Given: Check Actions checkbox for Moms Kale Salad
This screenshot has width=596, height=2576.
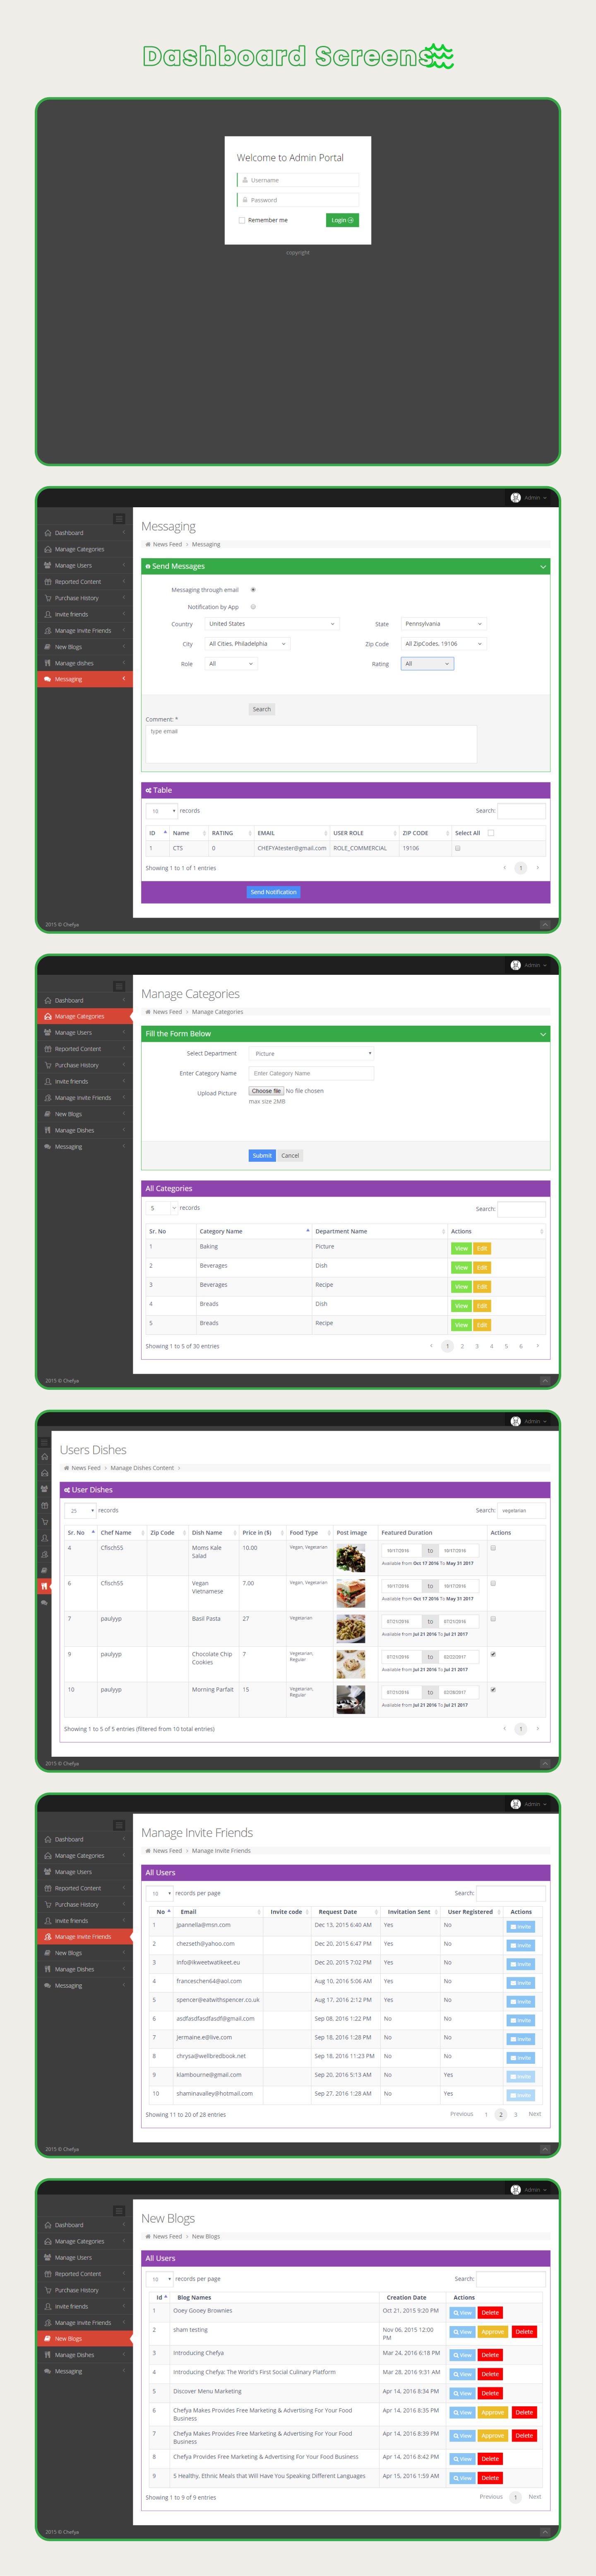Looking at the screenshot, I should click(493, 1548).
